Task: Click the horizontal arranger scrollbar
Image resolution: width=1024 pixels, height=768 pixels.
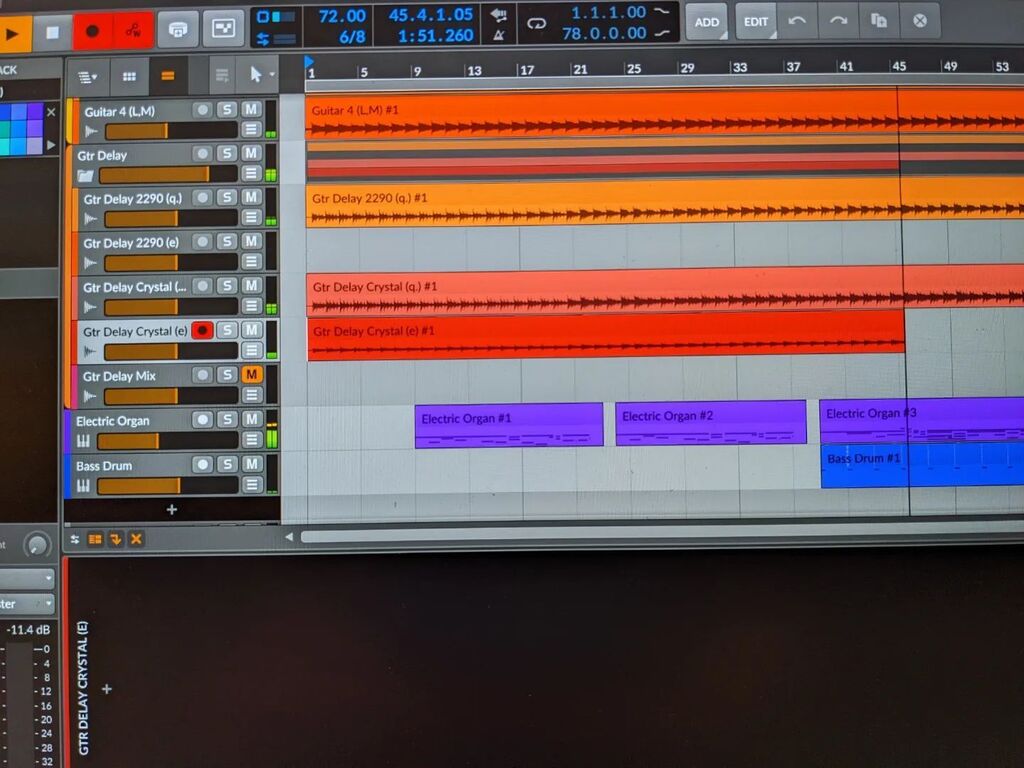Action: coord(662,536)
